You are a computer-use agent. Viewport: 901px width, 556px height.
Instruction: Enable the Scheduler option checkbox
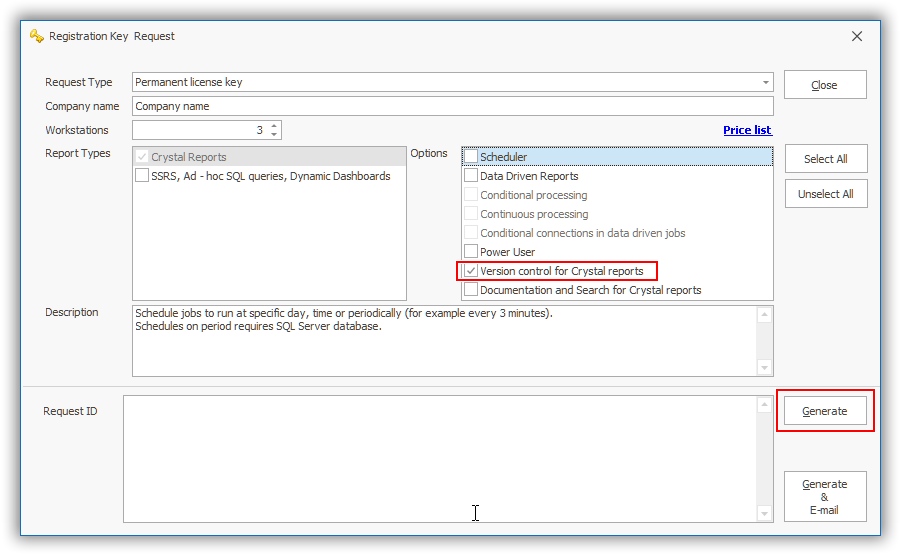tap(471, 157)
